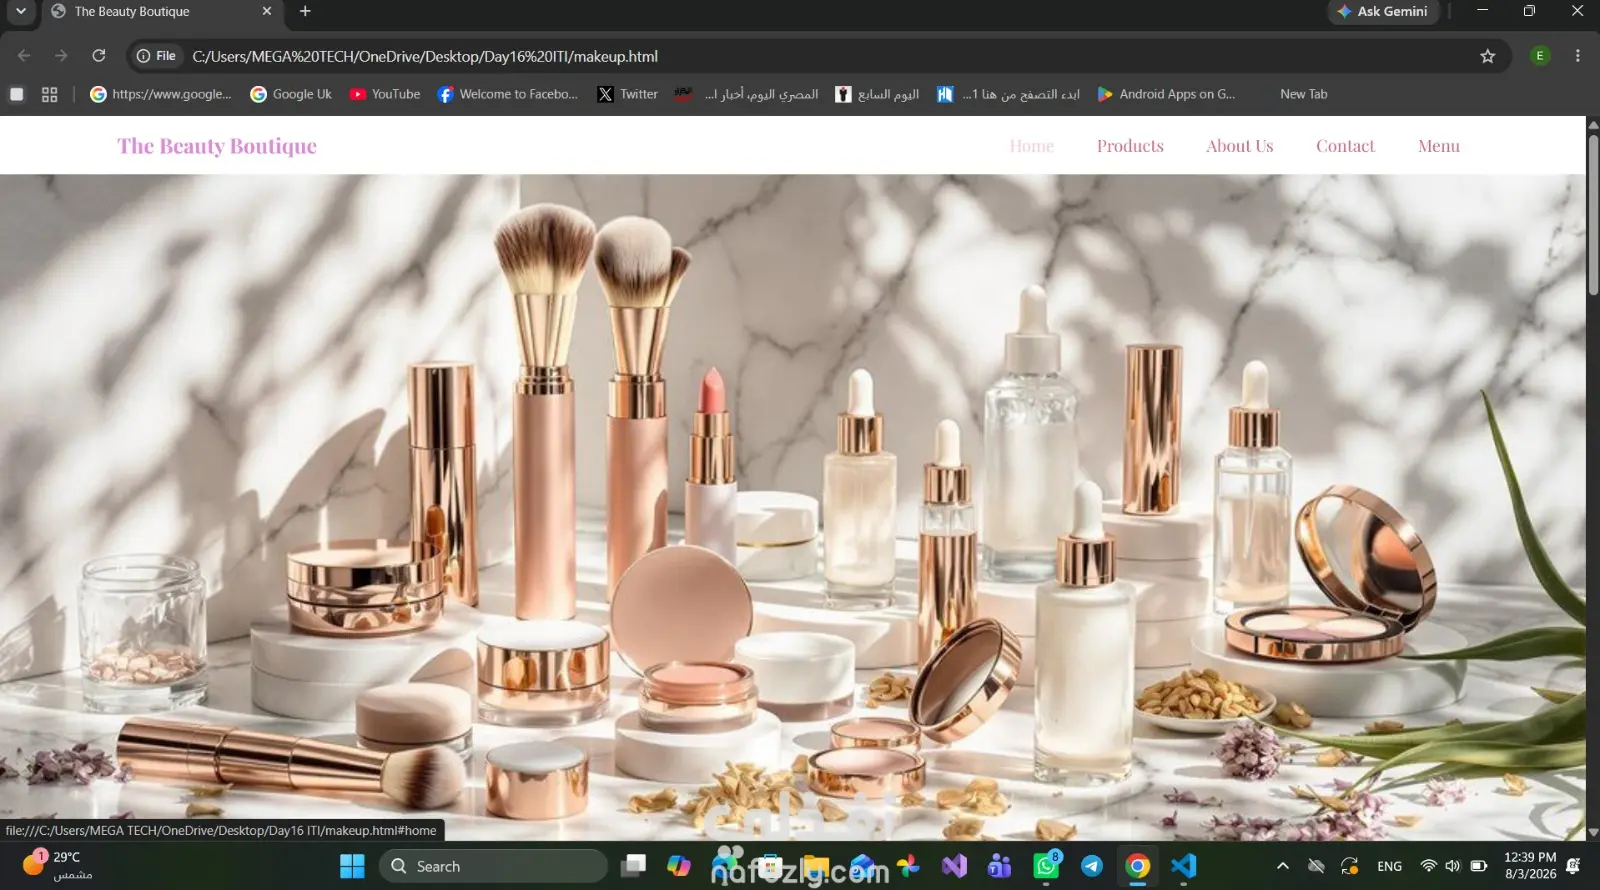This screenshot has width=1600, height=890.
Task: Open the YouTube bookmark
Action: click(385, 94)
